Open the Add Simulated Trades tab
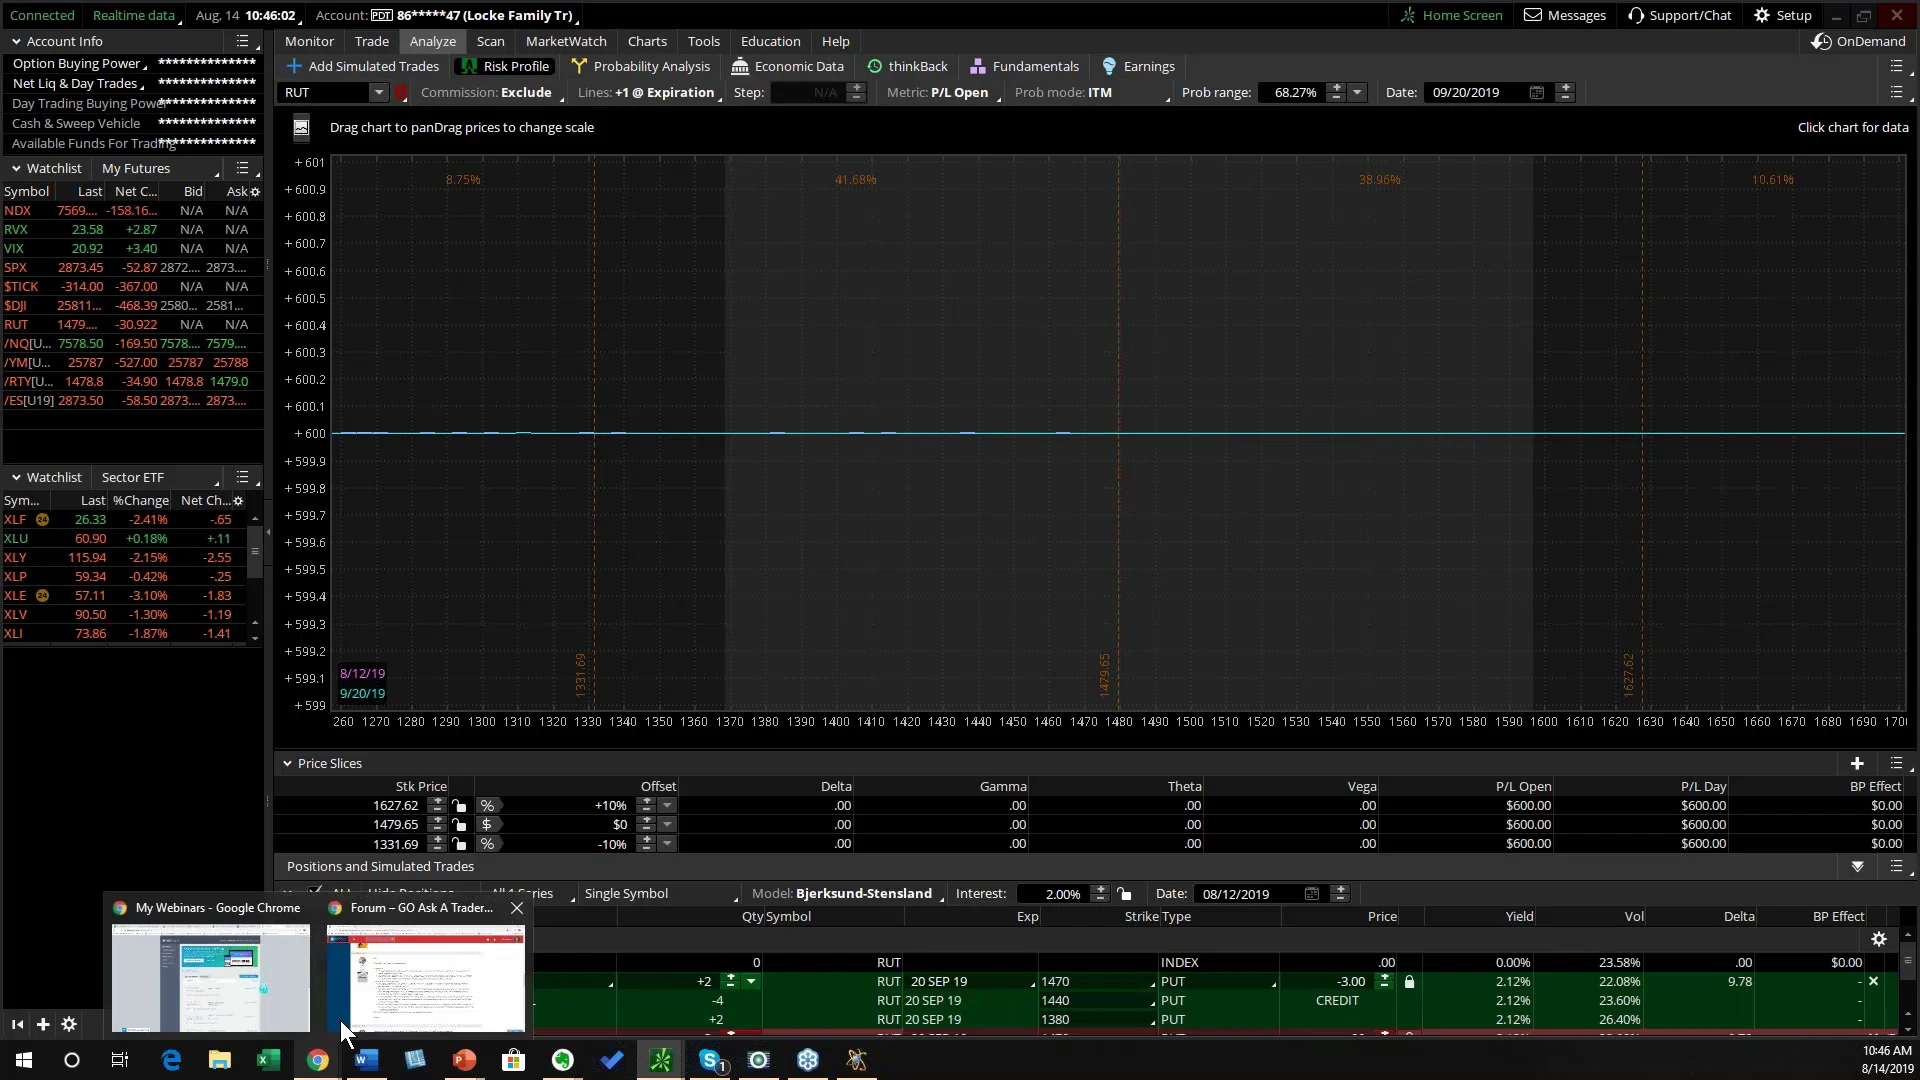This screenshot has height=1080, width=1920. 363,66
